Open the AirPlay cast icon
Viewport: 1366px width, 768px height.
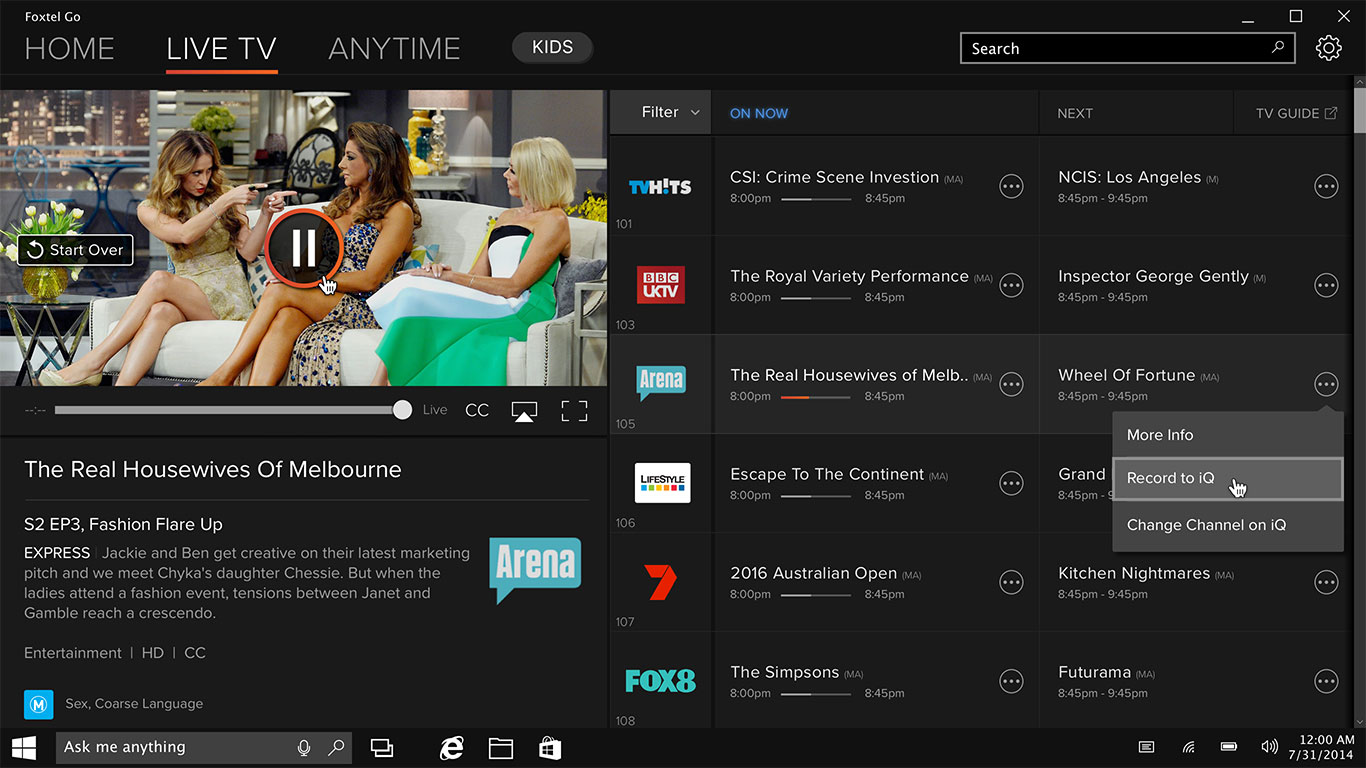pos(524,411)
